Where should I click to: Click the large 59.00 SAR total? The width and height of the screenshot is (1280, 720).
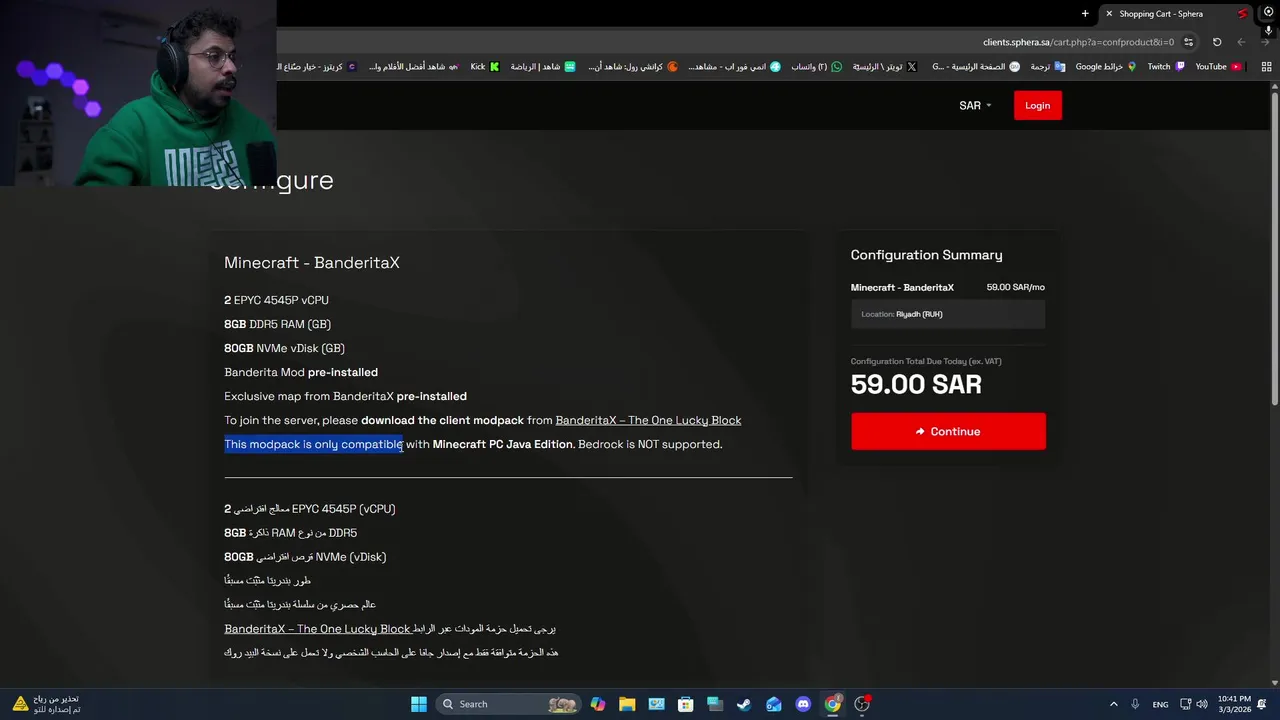[916, 384]
